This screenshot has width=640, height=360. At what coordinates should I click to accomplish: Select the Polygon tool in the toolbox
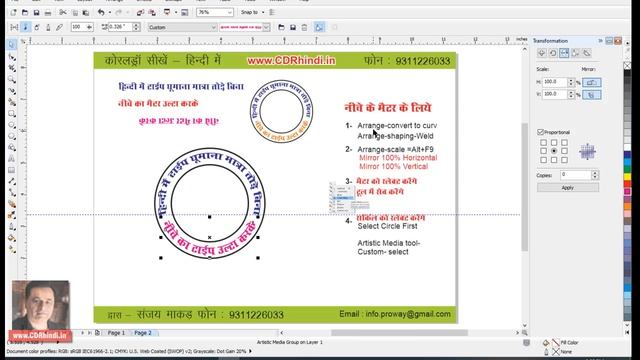pyautogui.click(x=12, y=136)
